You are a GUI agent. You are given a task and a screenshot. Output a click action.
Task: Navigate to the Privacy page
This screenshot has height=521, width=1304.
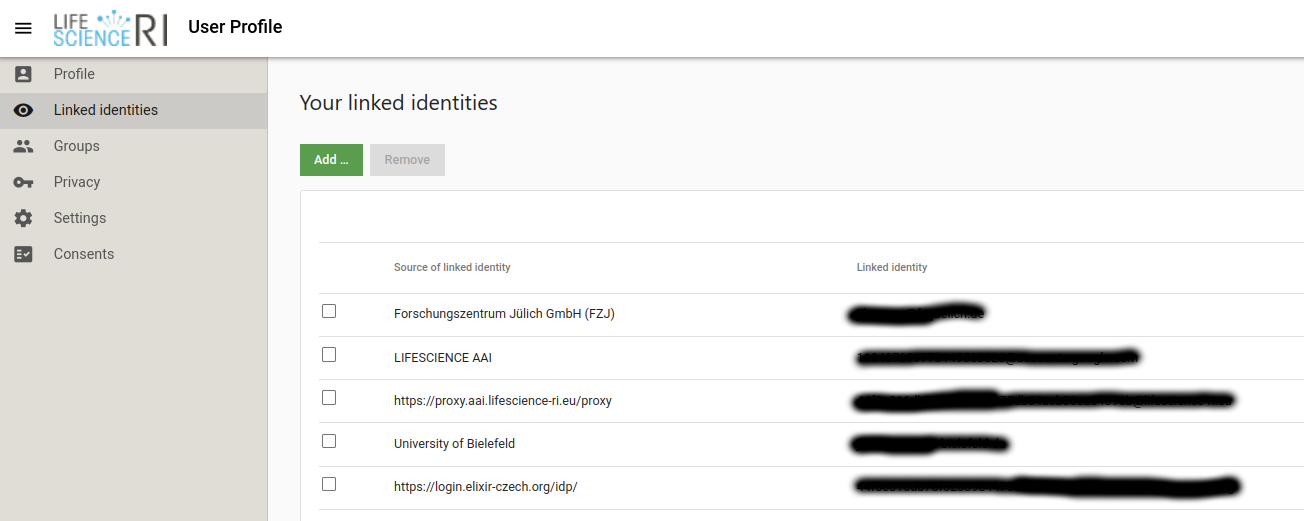(x=77, y=182)
